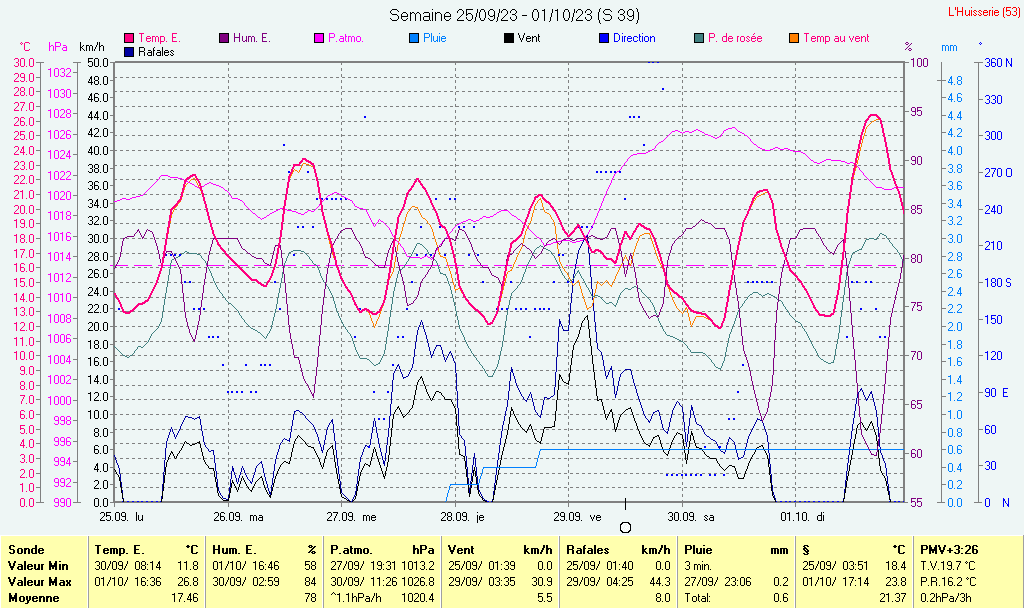Click the 27.09. me date label
This screenshot has height=608, width=1024.
351,517
